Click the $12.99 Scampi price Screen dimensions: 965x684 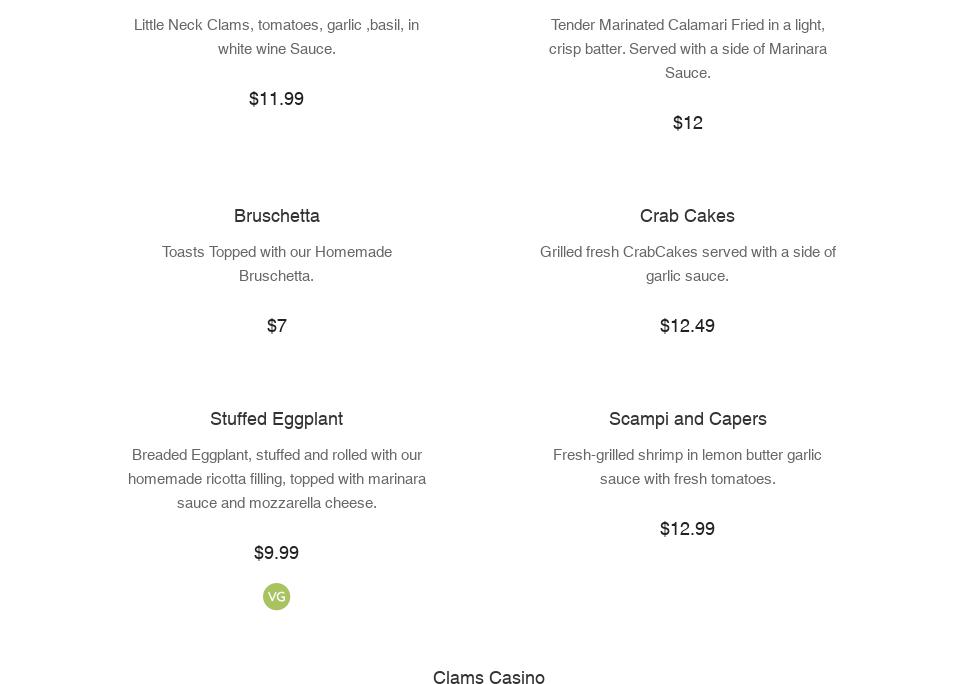(x=687, y=529)
